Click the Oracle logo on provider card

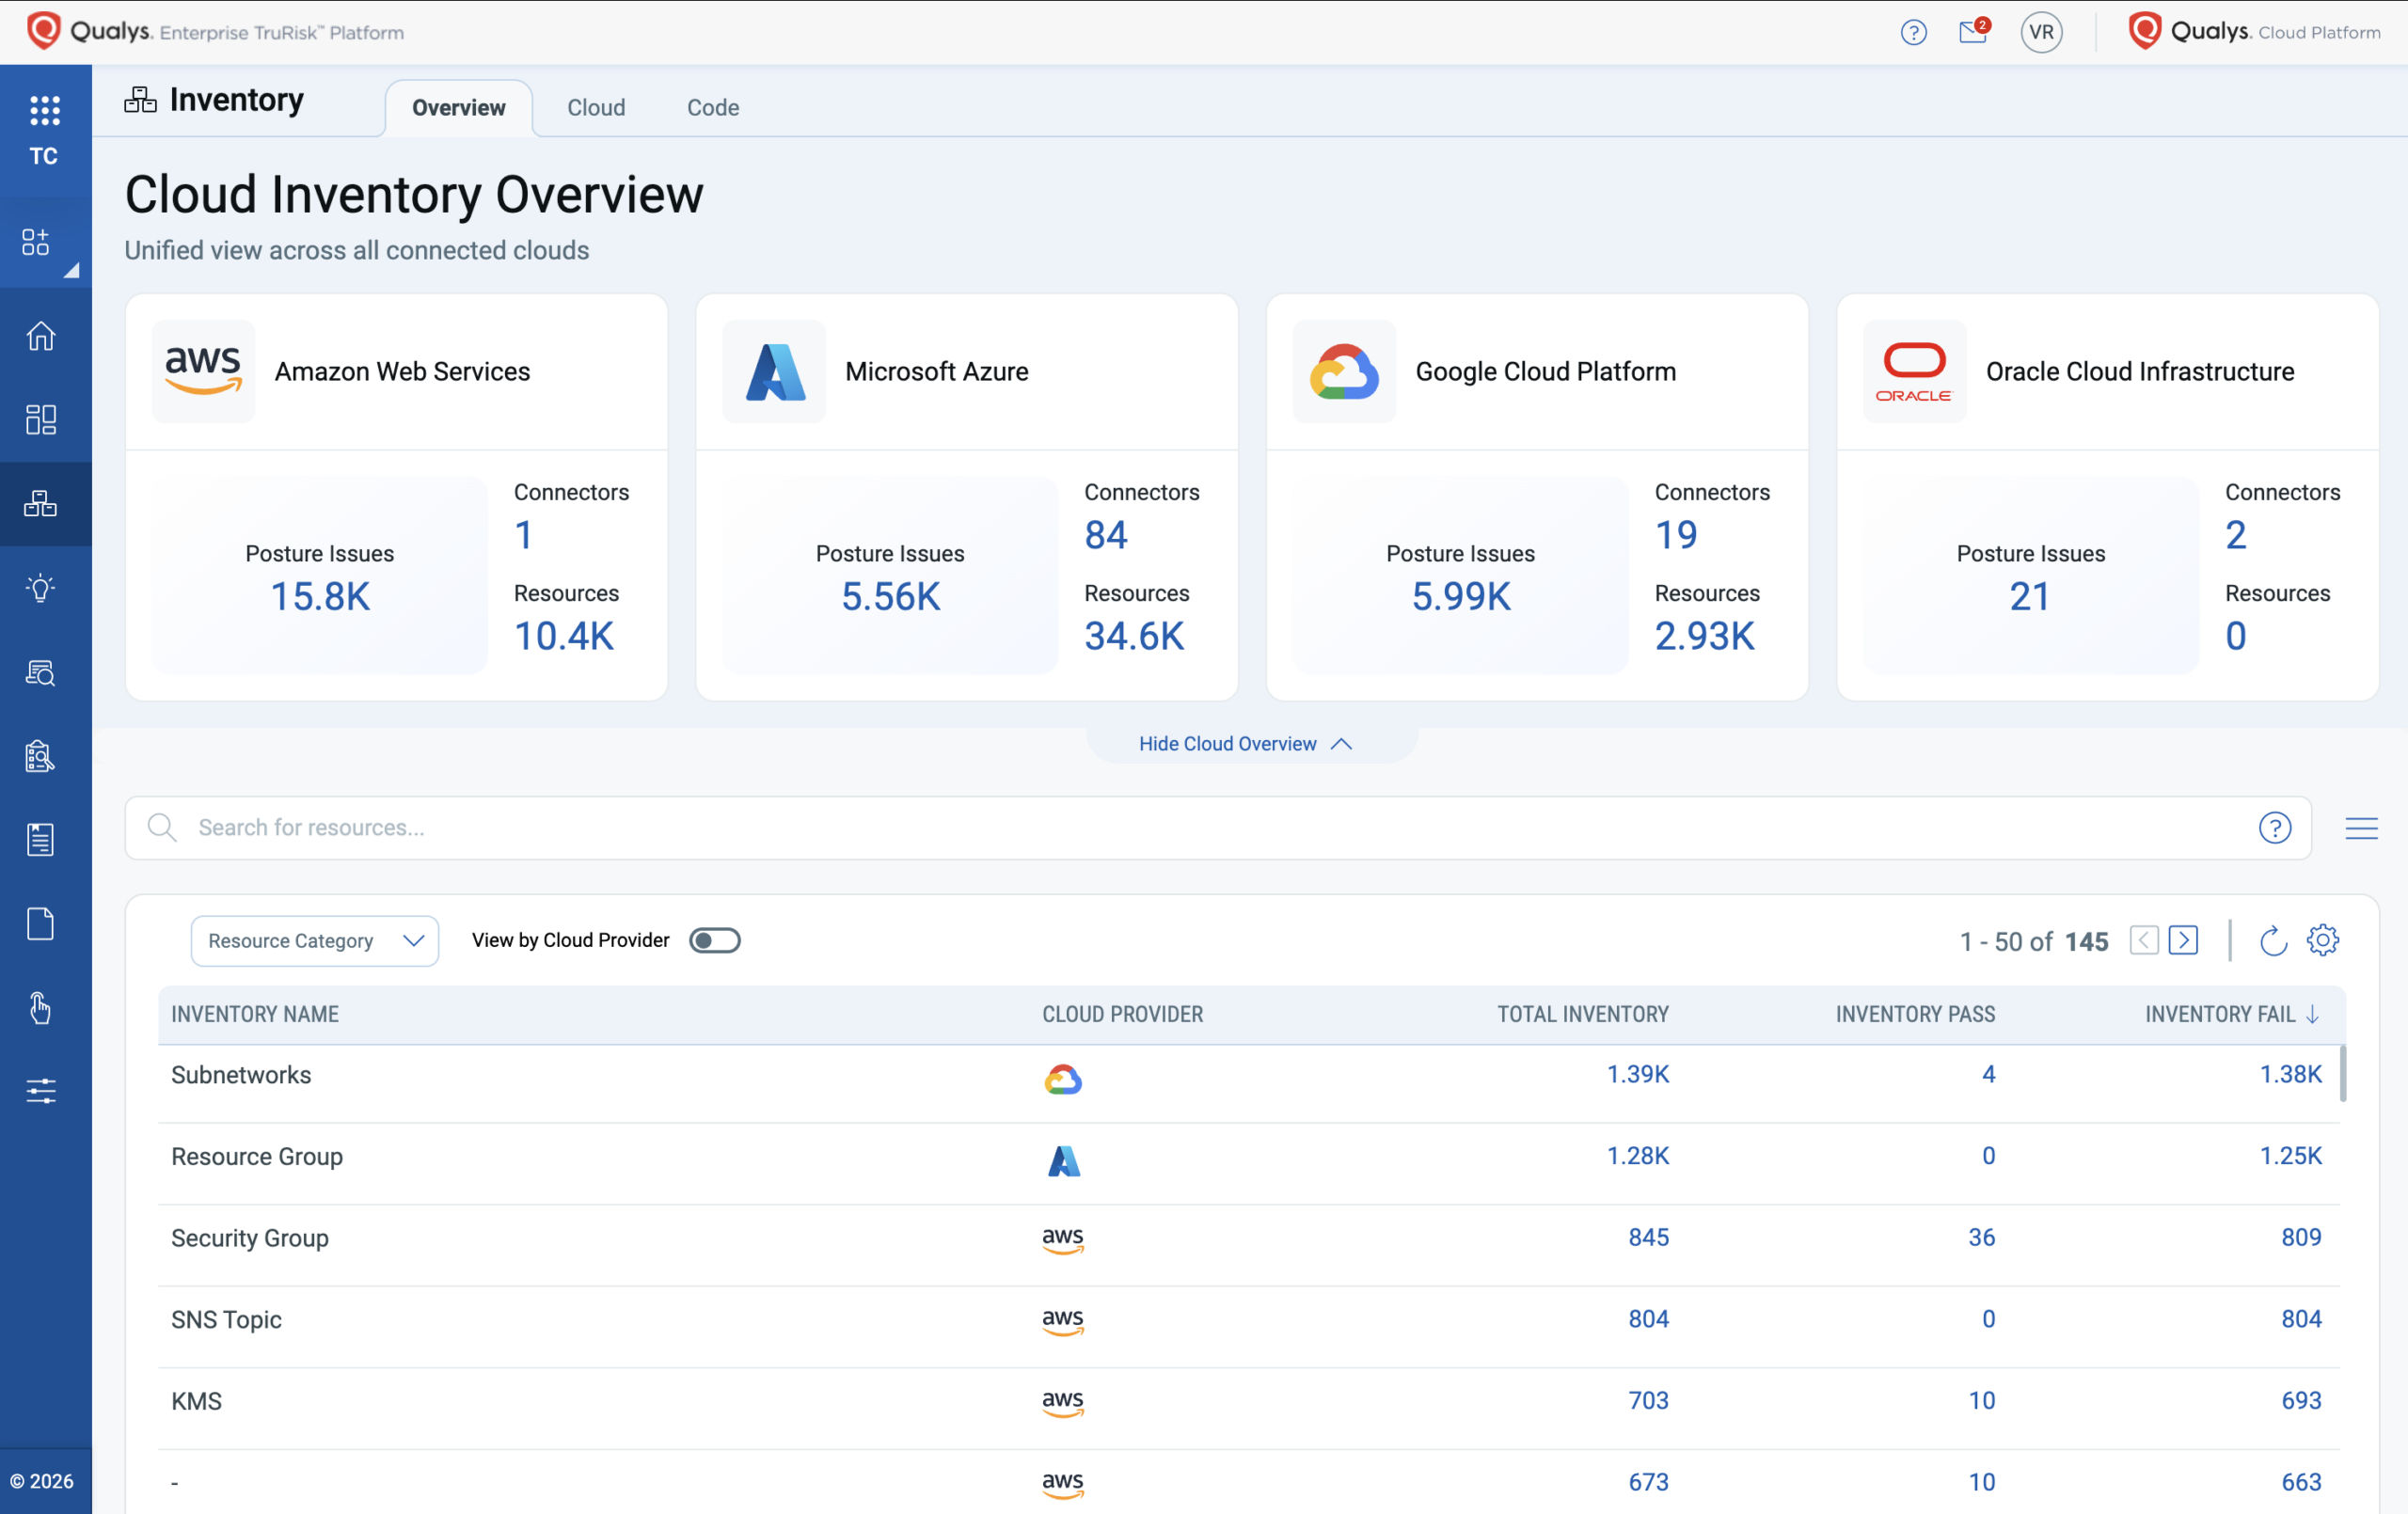[x=1914, y=371]
